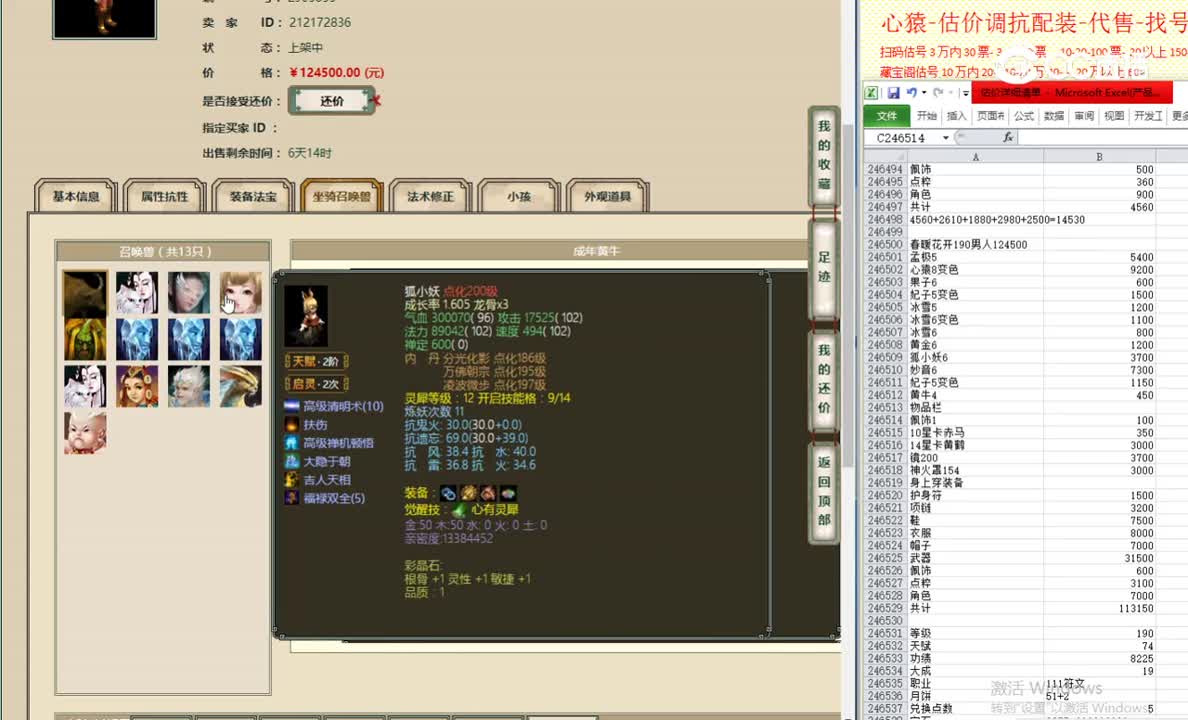
Task: Click the 天赋·2阶 badge
Action: 316,362
